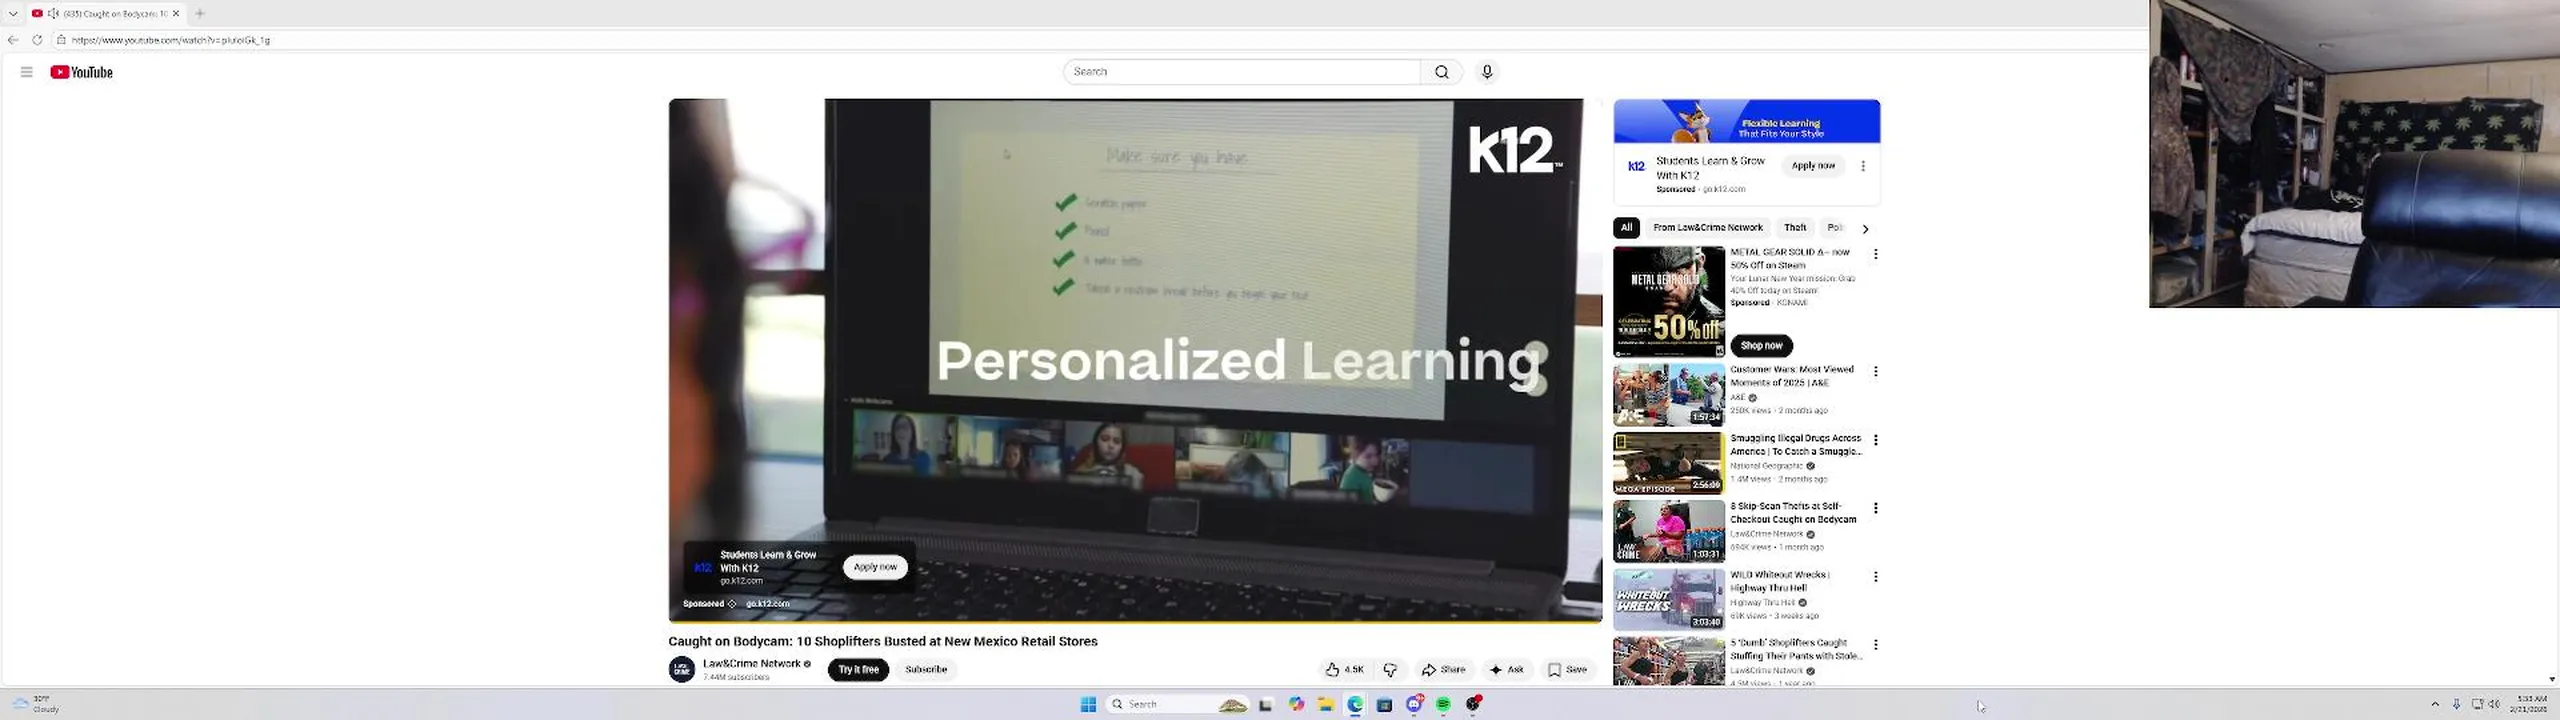Save the video to a playlist
This screenshot has width=2560, height=720.
[x=1567, y=670]
